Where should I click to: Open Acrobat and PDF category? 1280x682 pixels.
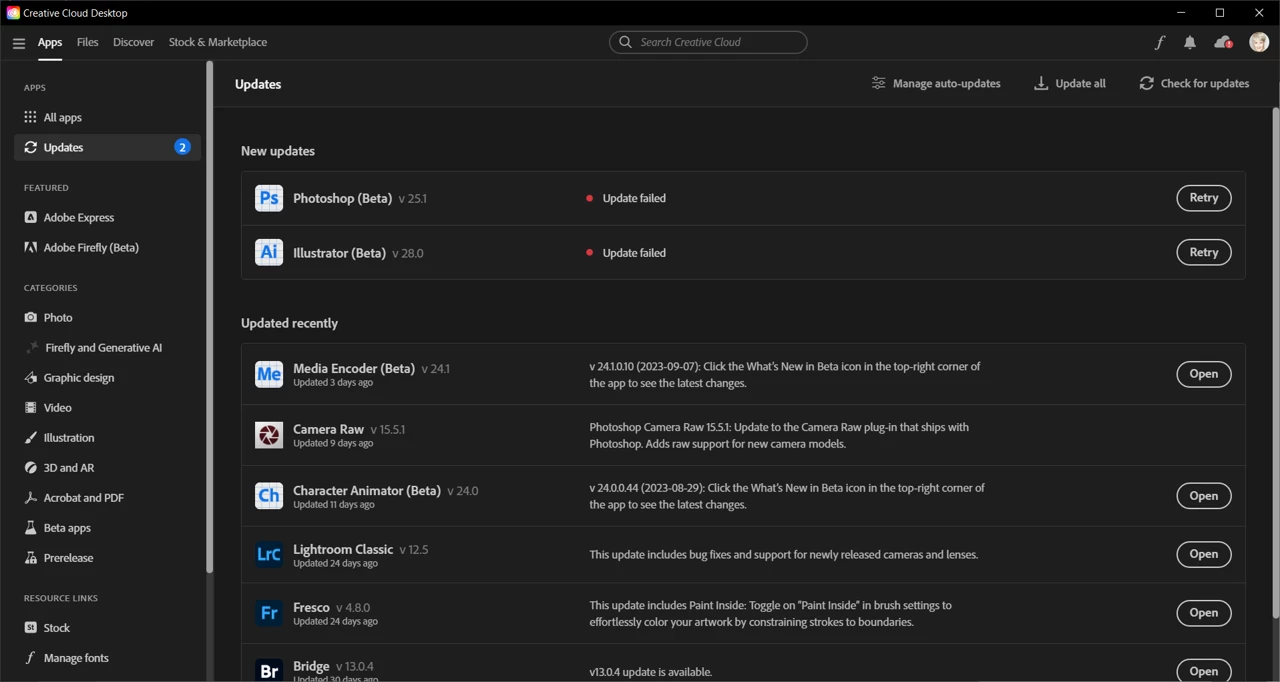coord(107,497)
